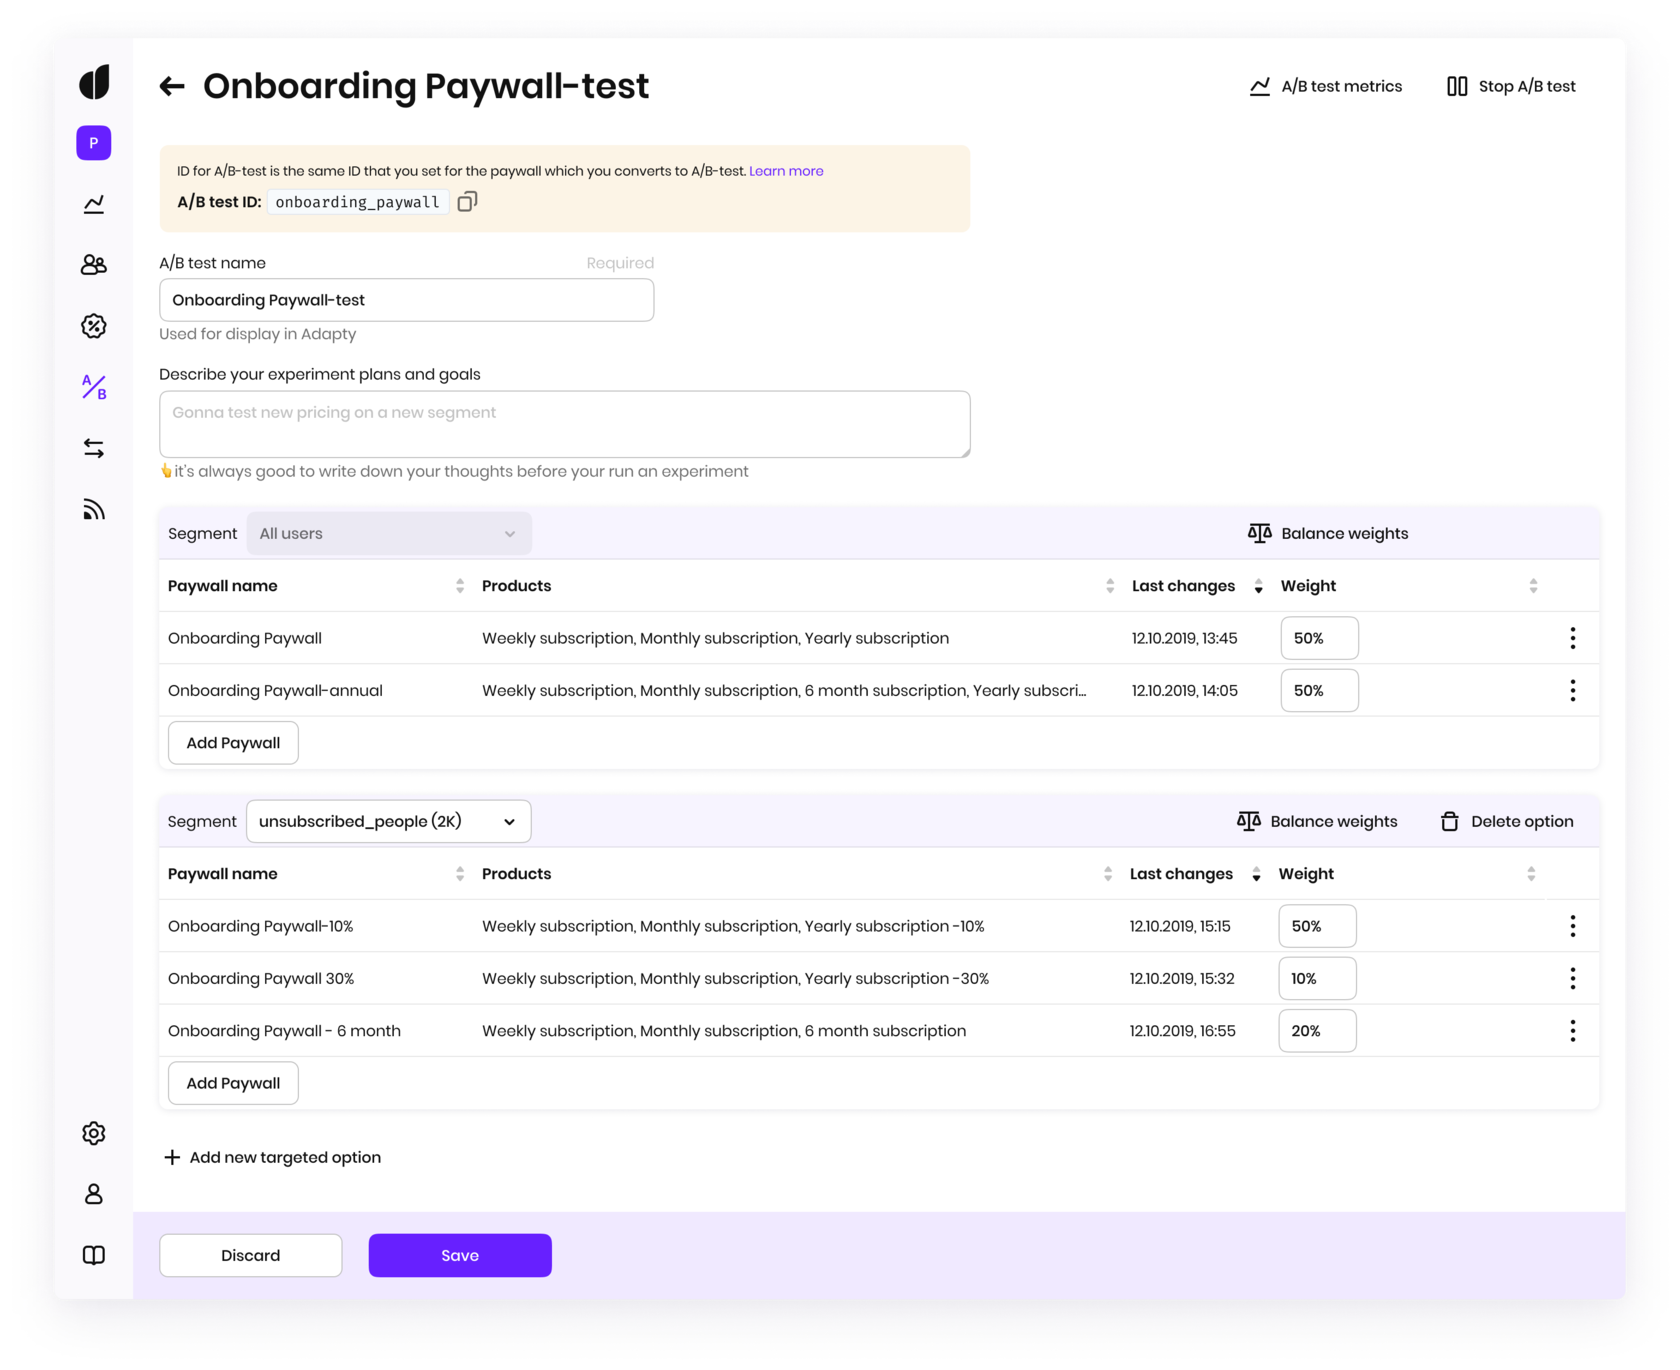This screenshot has height=1370, width=1680.
Task: Open the documentation book sidebar icon
Action: tap(94, 1255)
